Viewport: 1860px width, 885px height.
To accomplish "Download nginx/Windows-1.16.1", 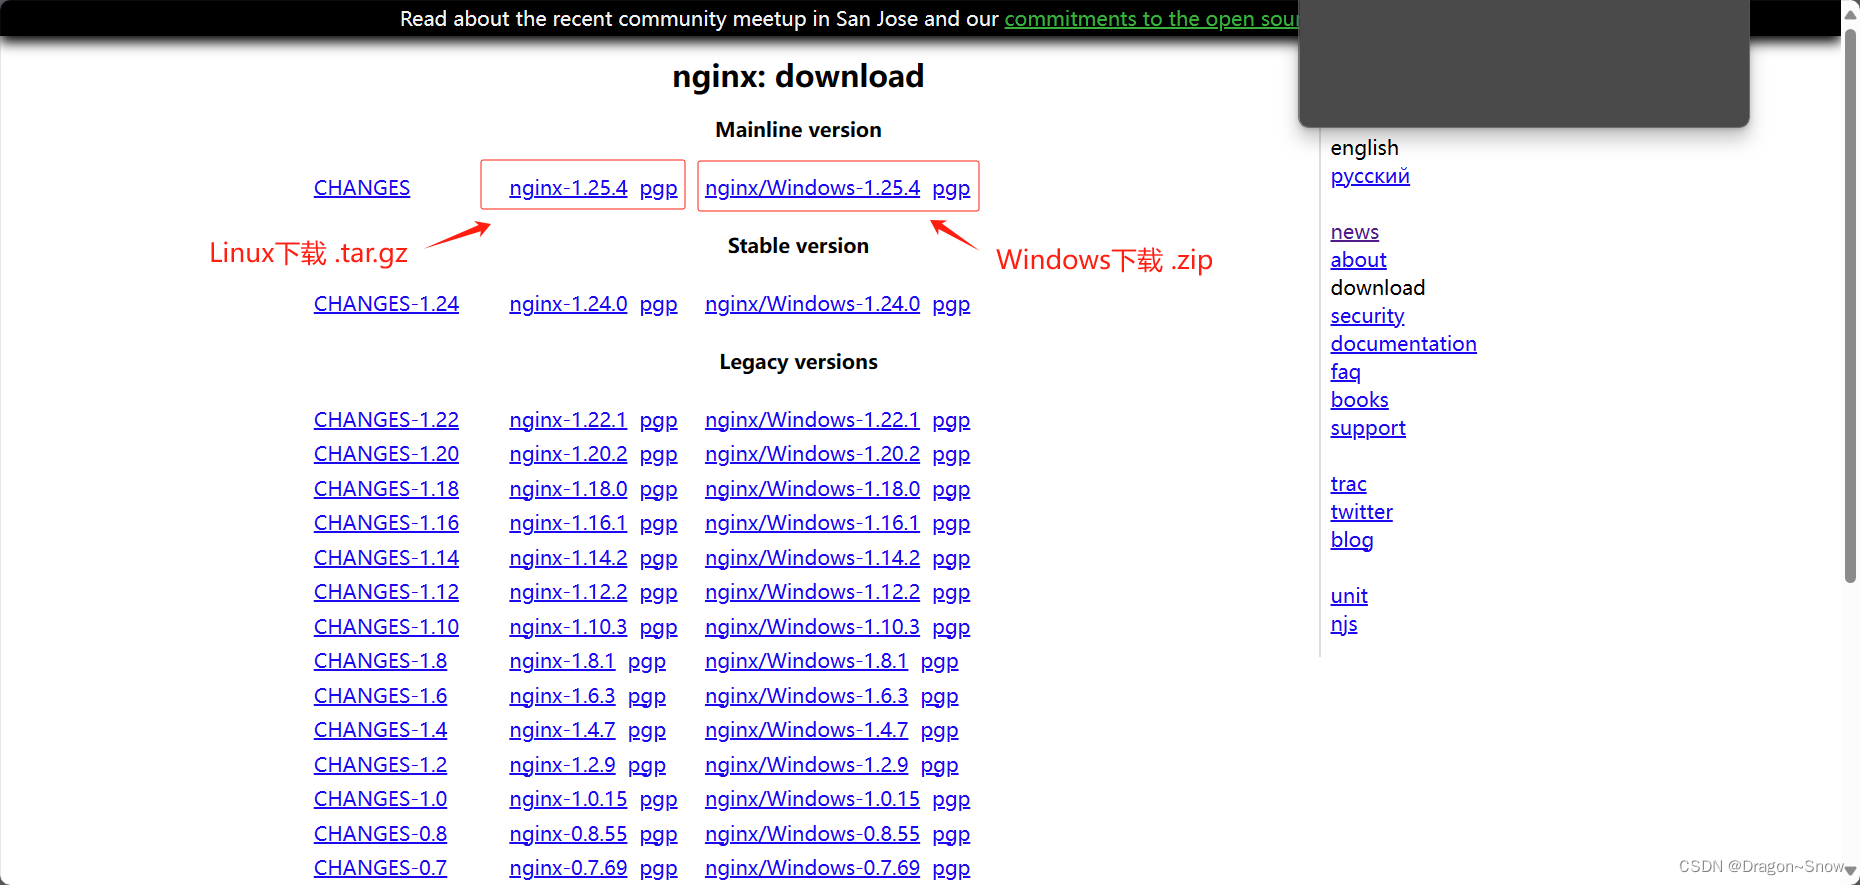I will click(x=812, y=523).
